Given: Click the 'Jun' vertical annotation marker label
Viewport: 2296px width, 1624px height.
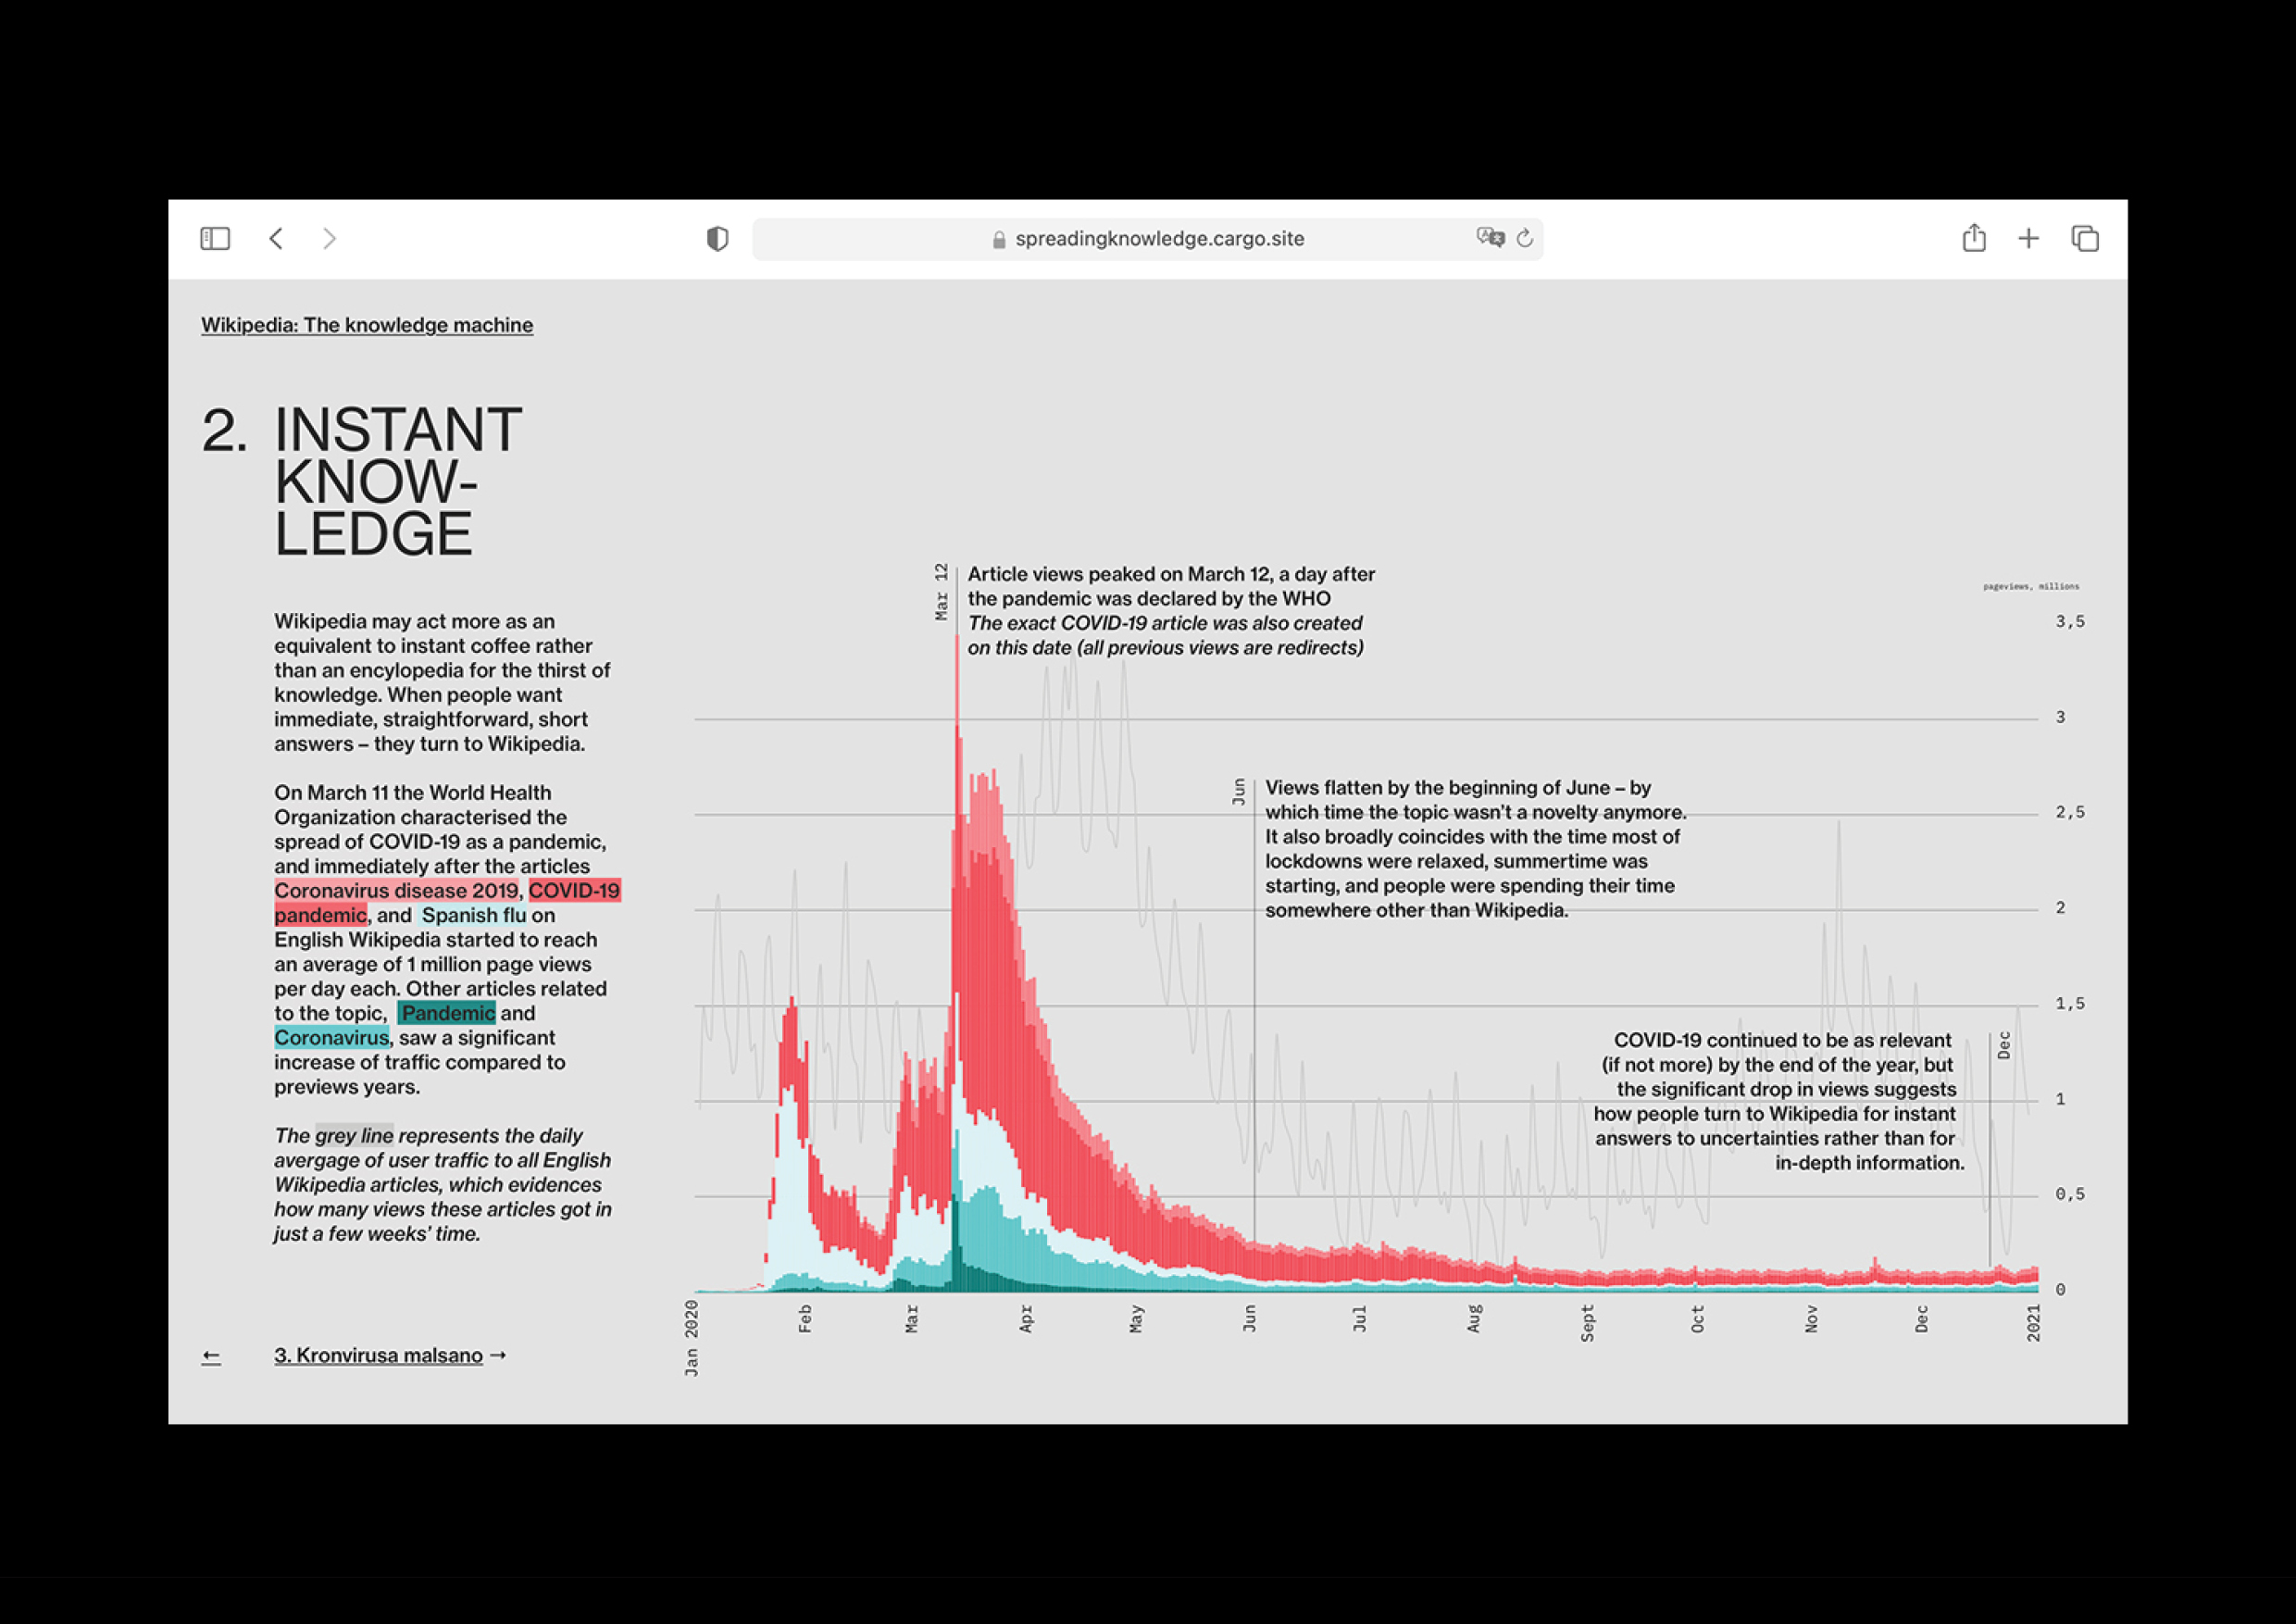Looking at the screenshot, I should [x=1239, y=792].
